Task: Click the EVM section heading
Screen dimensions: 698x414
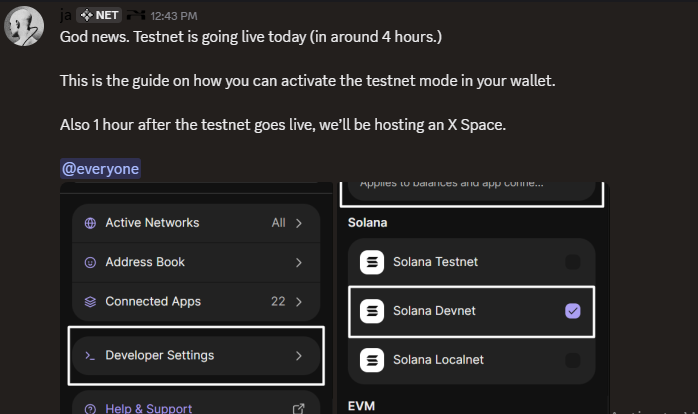Action: tap(361, 406)
